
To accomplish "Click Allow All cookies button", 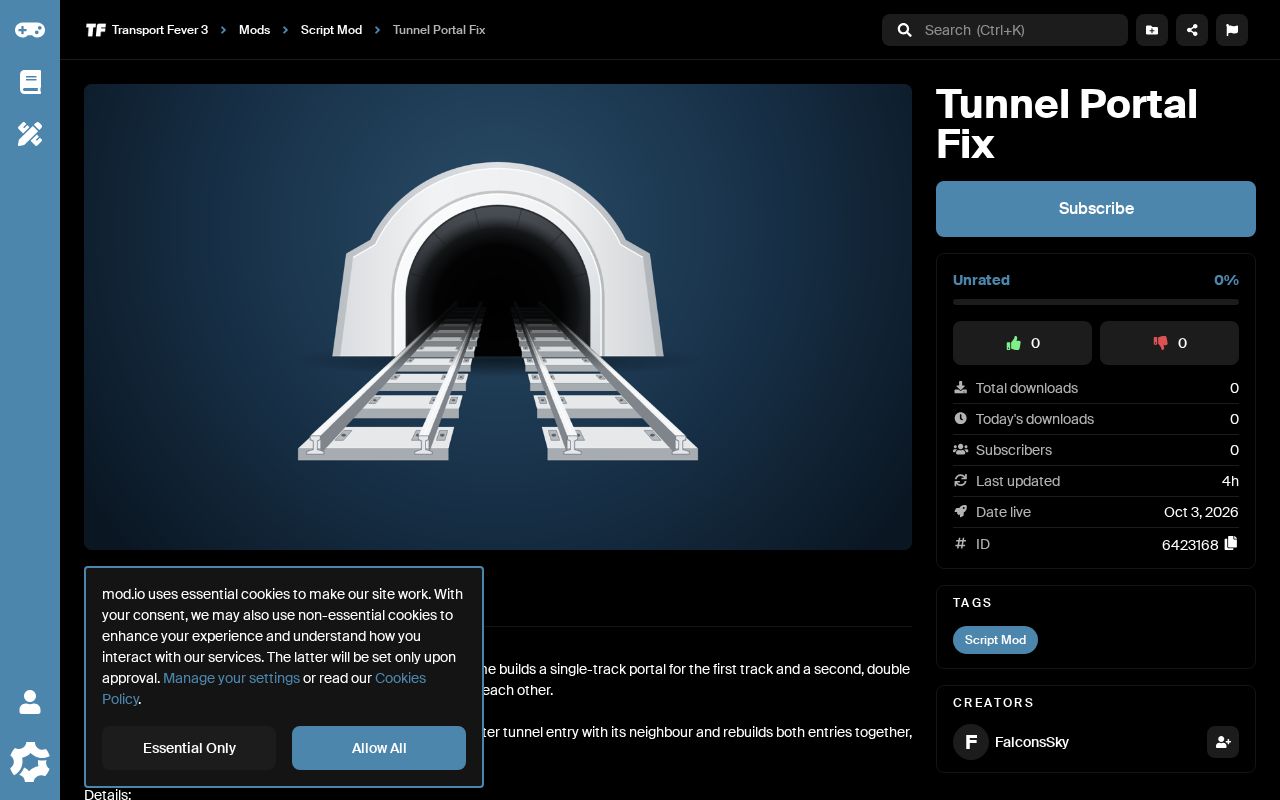I will tap(379, 748).
